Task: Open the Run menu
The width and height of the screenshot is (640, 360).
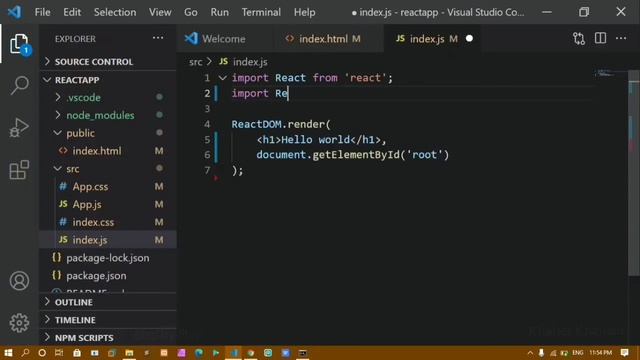Action: click(x=220, y=12)
